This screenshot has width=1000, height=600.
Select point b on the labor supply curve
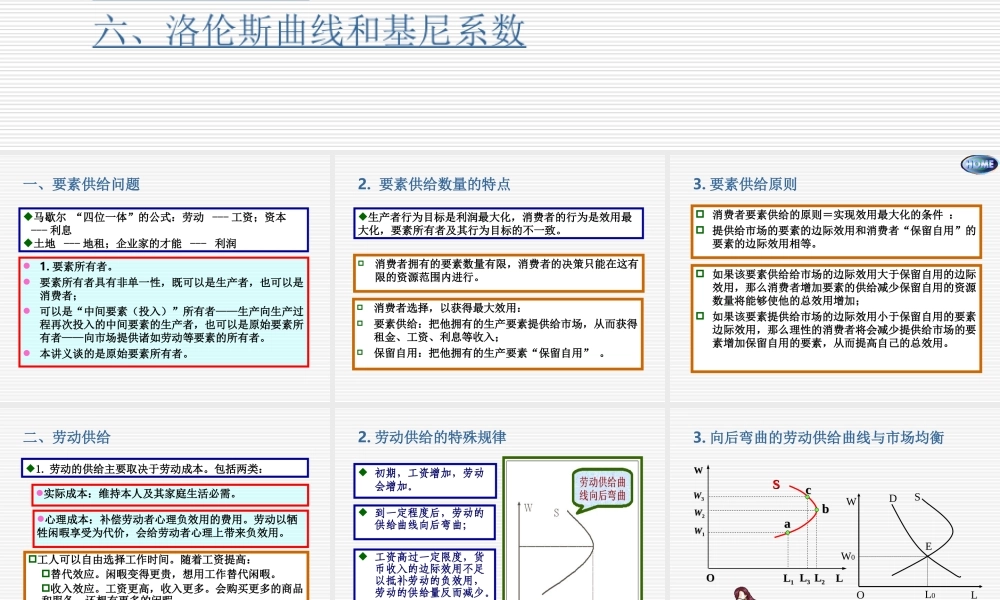pos(817,509)
